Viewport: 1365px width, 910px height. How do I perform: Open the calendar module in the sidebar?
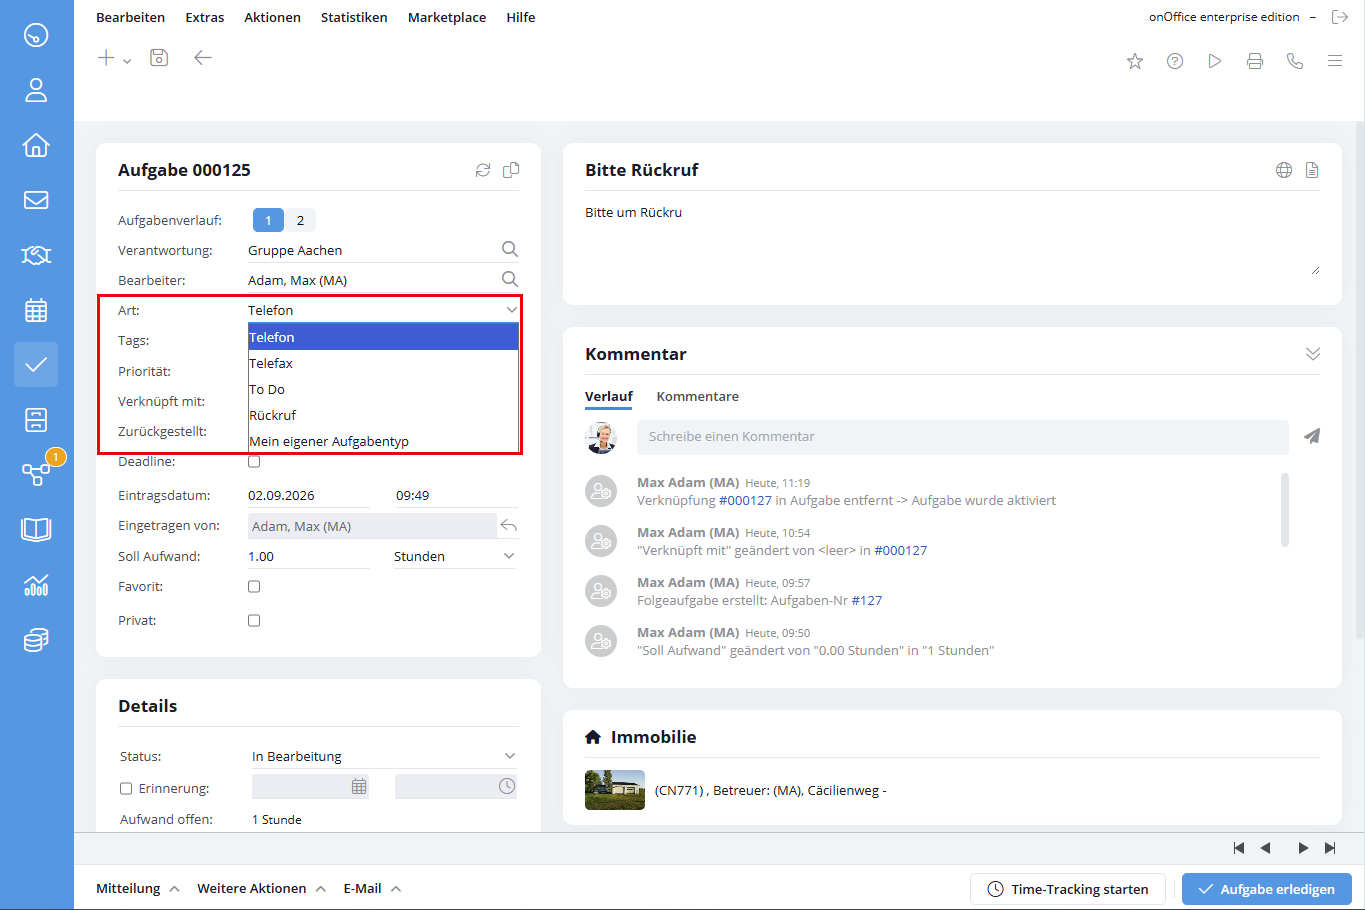pyautogui.click(x=36, y=310)
